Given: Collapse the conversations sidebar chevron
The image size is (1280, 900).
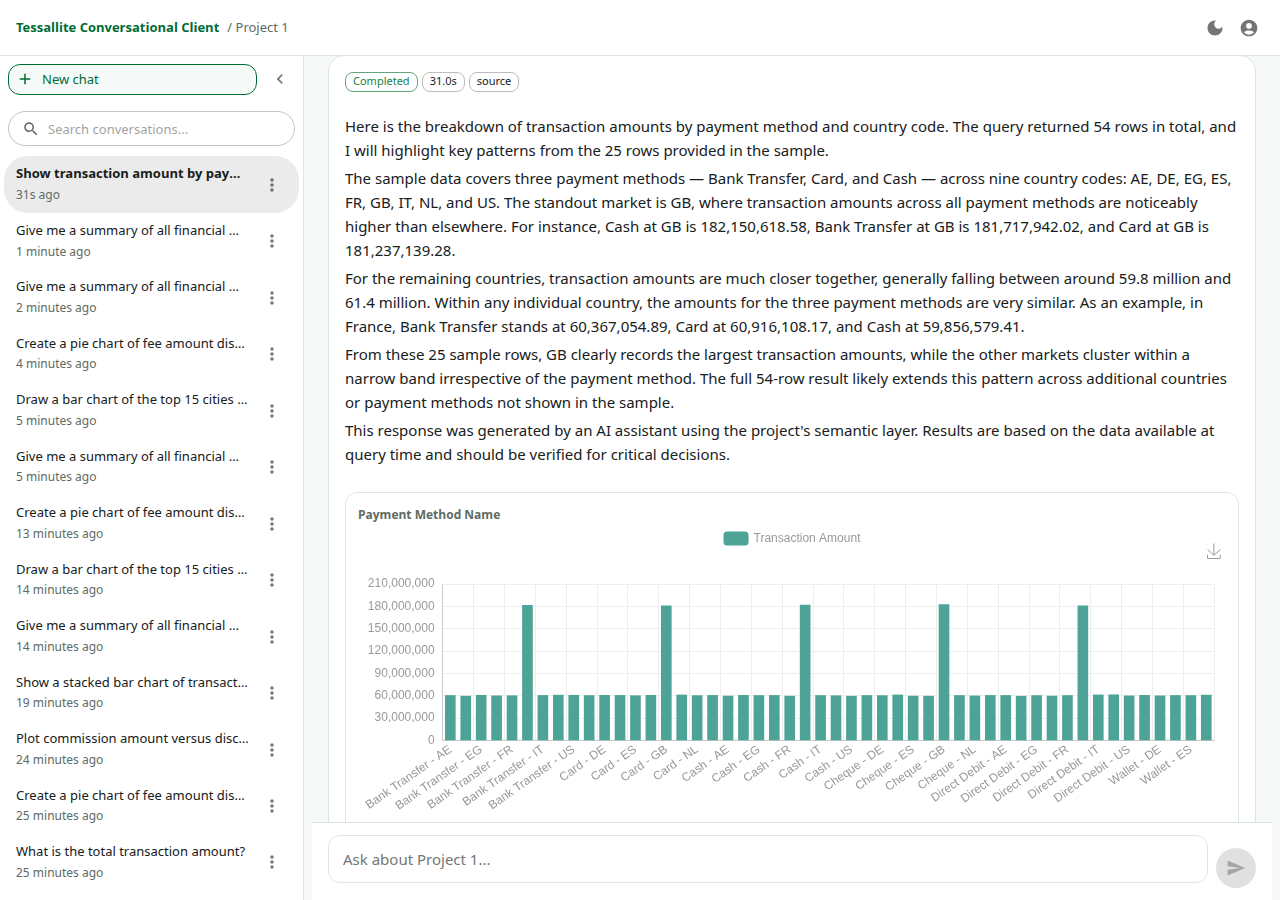Looking at the screenshot, I should coord(280,79).
